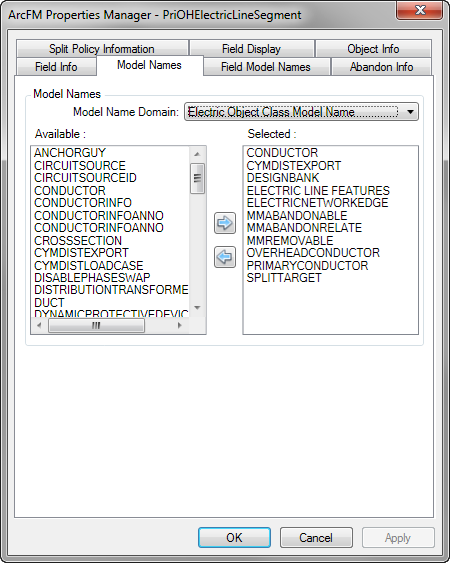The width and height of the screenshot is (450, 563).
Task: Go to the Field Model Names tab
Action: [266, 67]
